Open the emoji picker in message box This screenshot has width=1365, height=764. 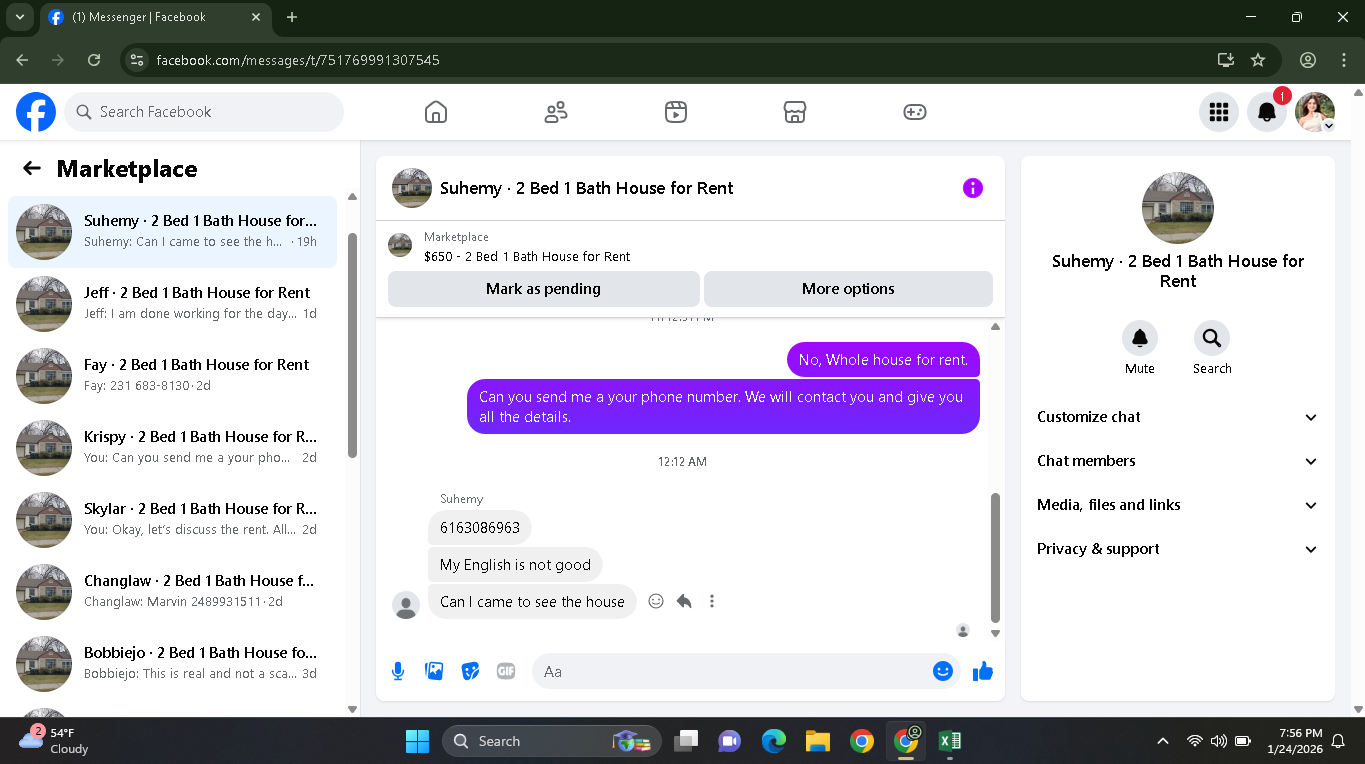942,671
